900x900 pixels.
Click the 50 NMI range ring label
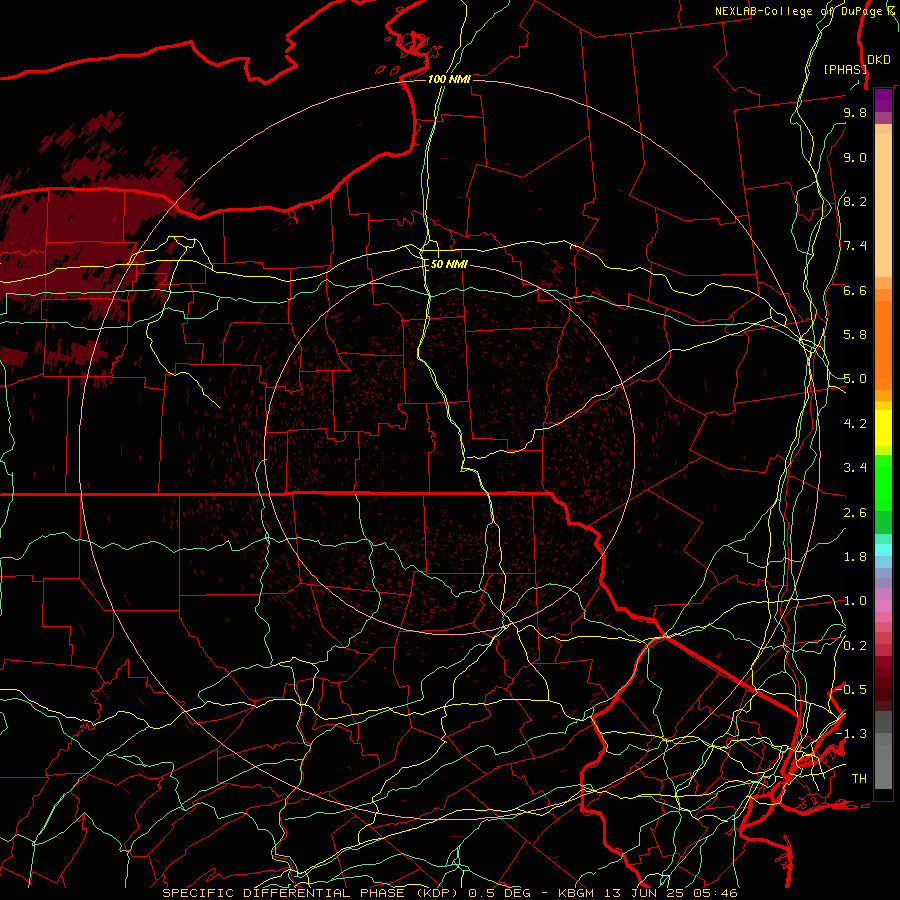[449, 264]
